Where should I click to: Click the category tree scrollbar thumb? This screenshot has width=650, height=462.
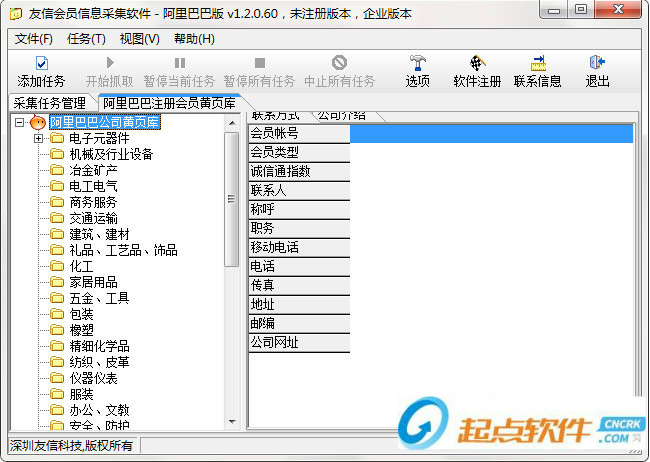[232, 199]
